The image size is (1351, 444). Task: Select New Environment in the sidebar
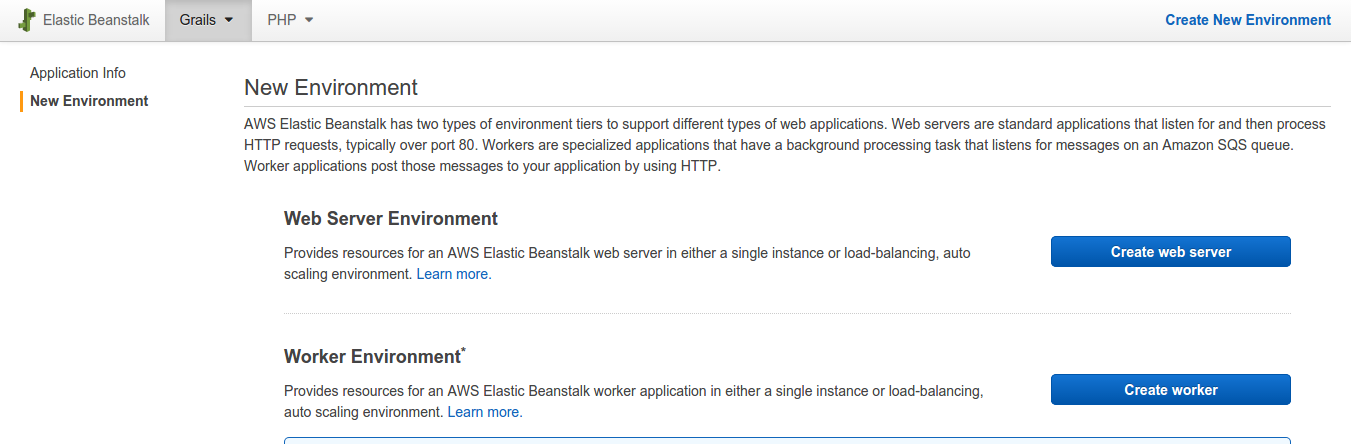[89, 101]
